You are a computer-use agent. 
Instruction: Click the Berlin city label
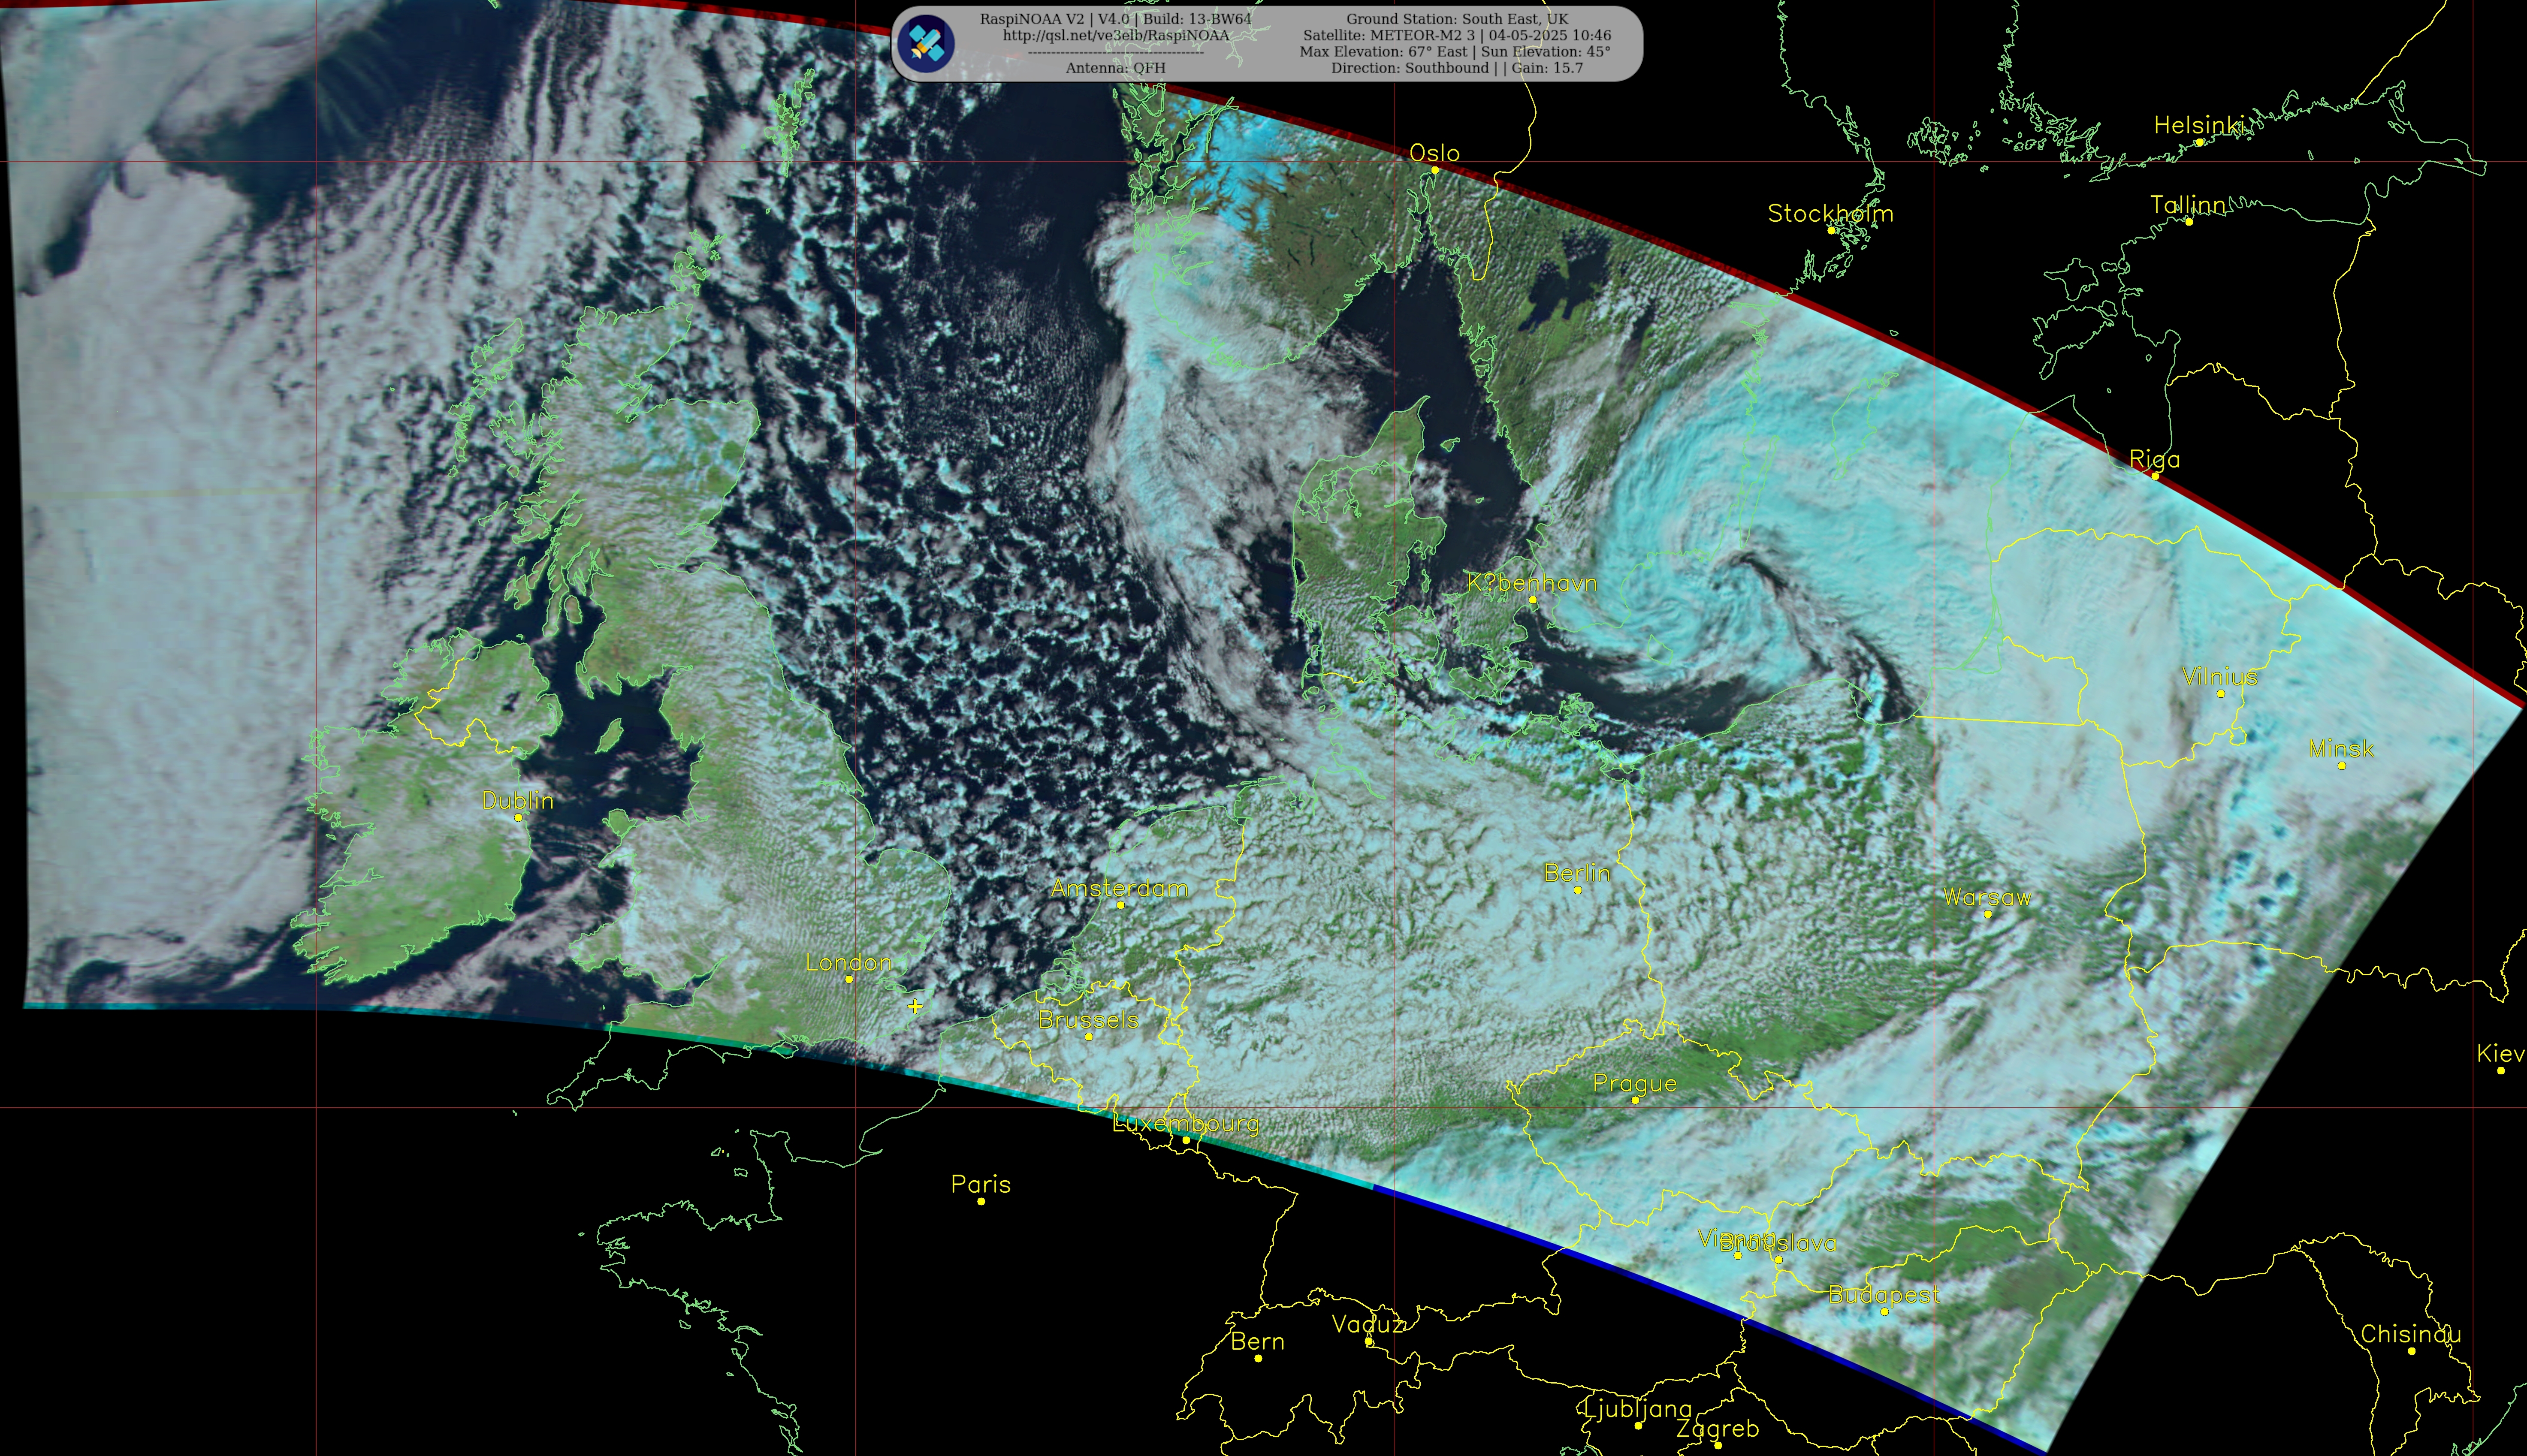[1577, 873]
